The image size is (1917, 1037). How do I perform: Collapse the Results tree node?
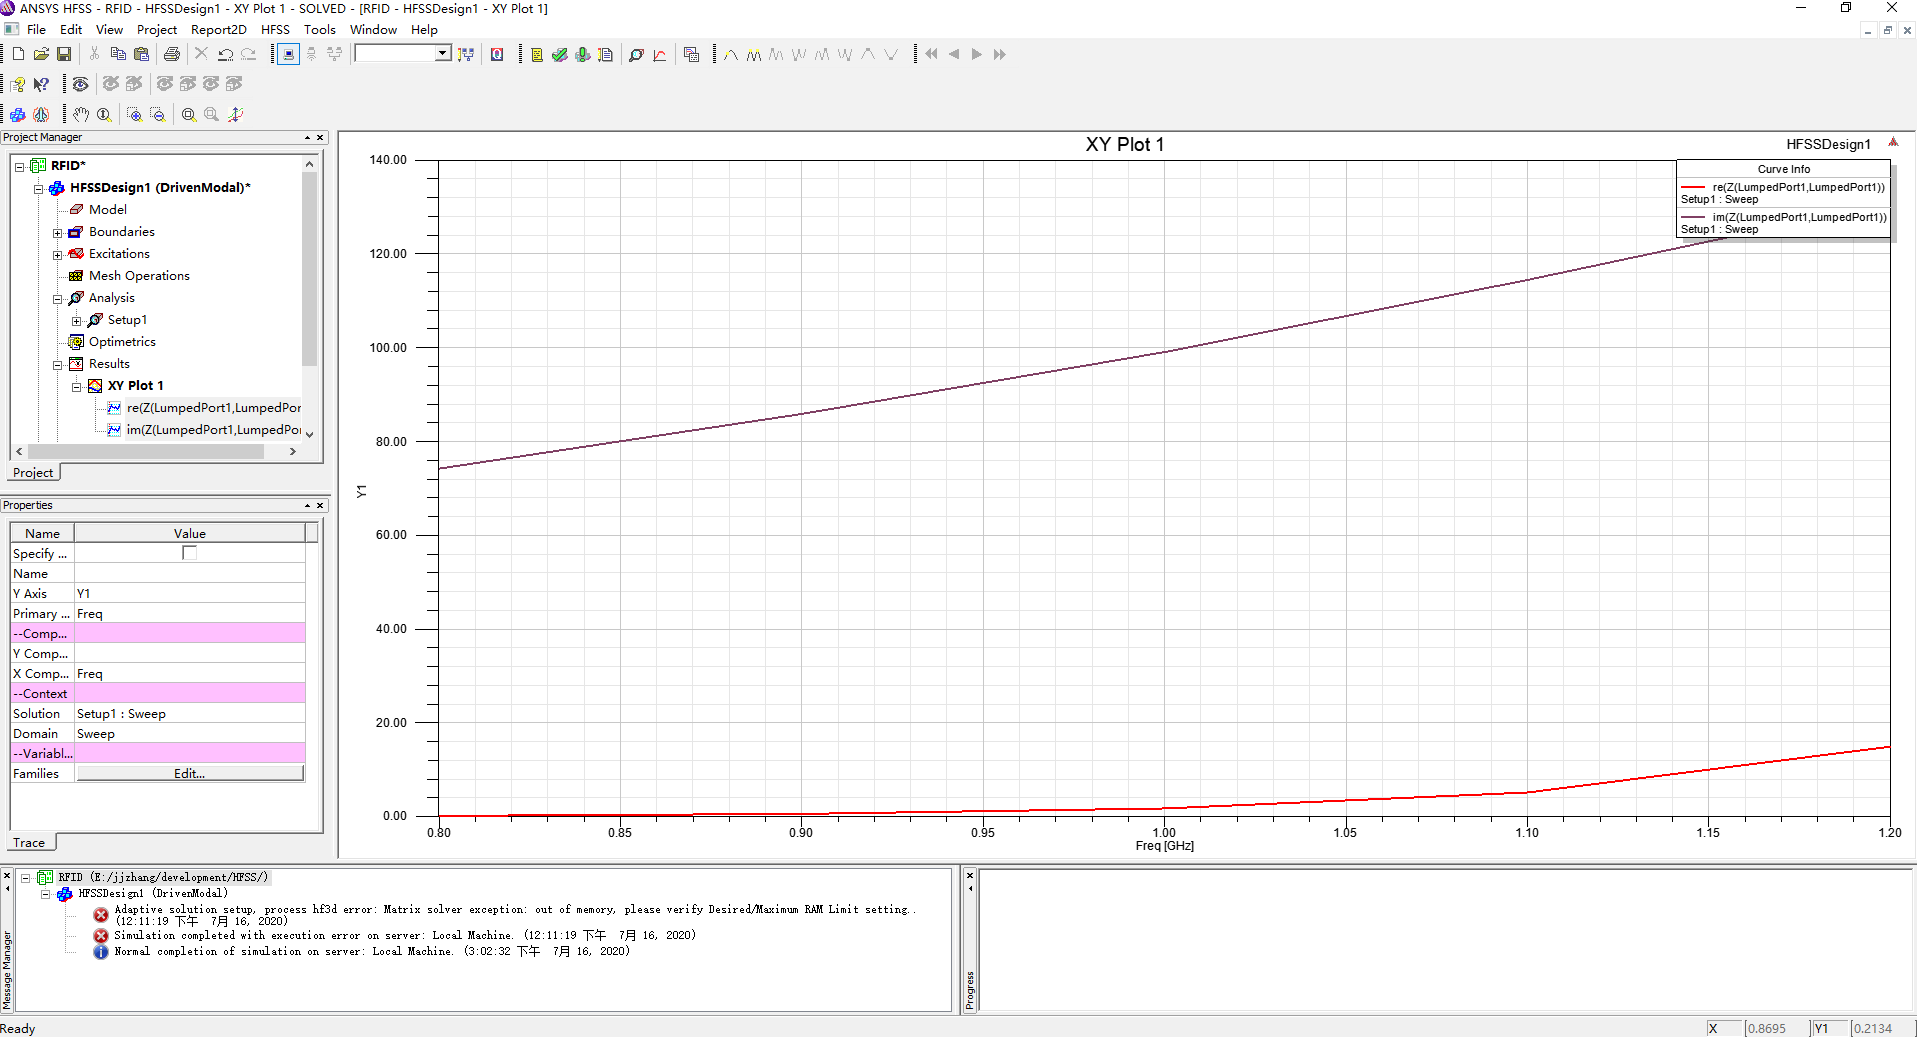[57, 364]
